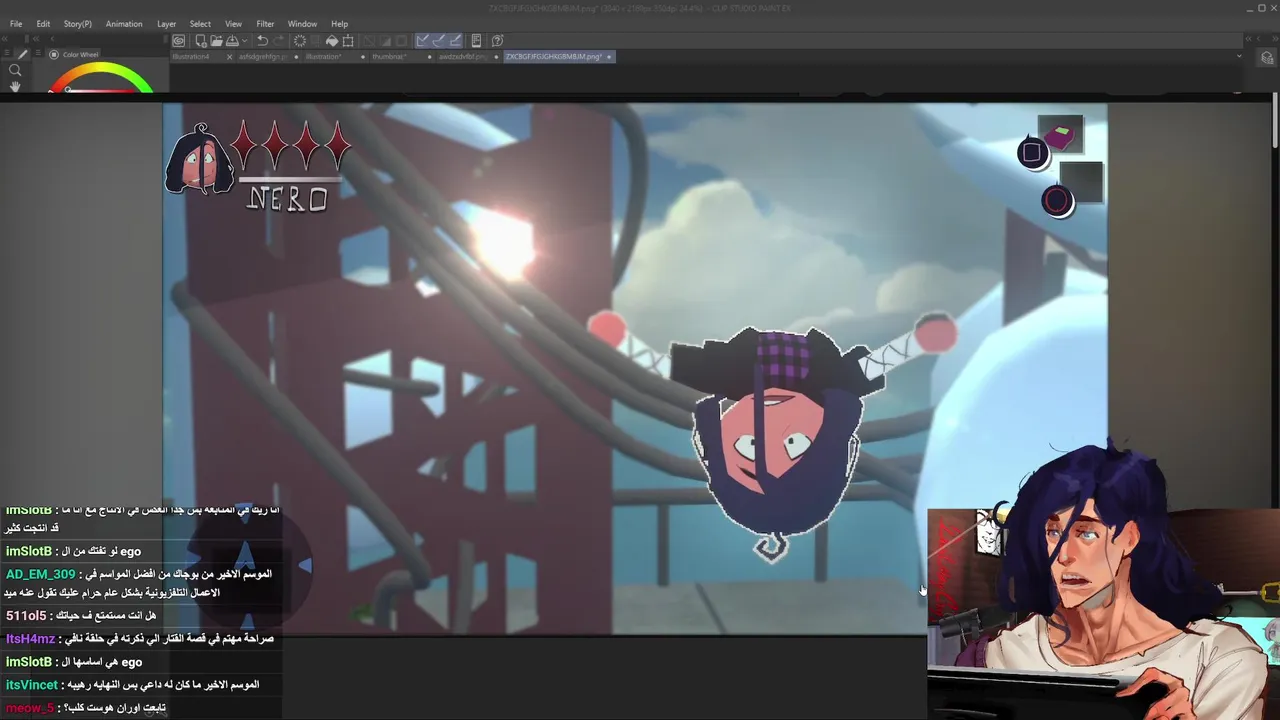Screen dimensions: 1280x720
Task: Click the Scale/Rotate transform icon
Action: pyautogui.click(x=348, y=41)
